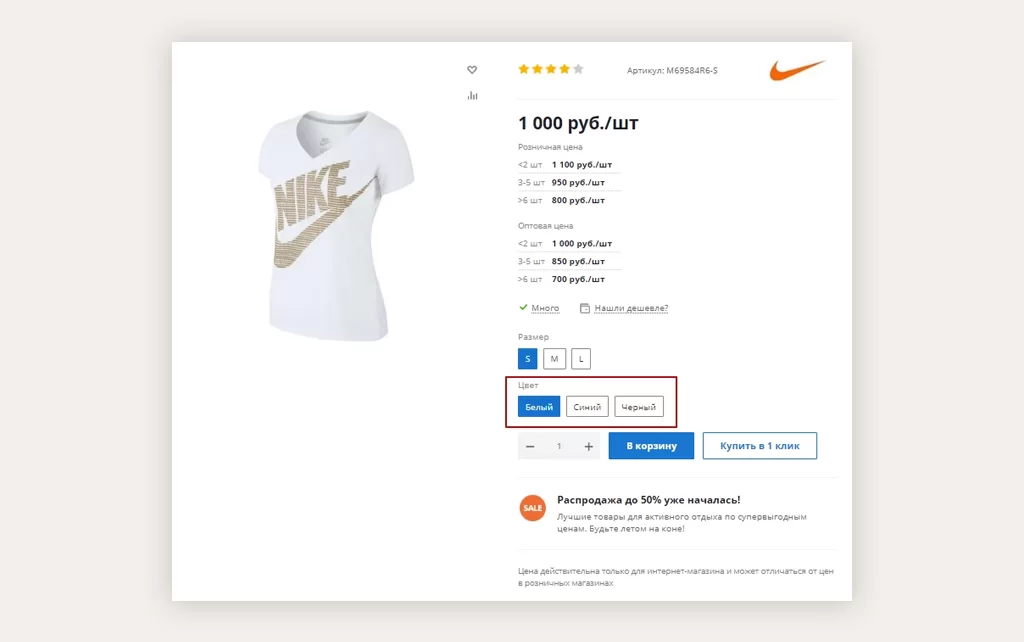
Task: Click the green availability checkmark icon
Action: pyautogui.click(x=523, y=308)
